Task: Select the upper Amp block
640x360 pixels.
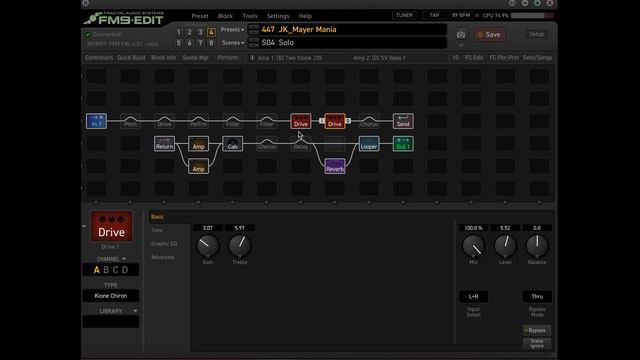Action: click(x=198, y=144)
